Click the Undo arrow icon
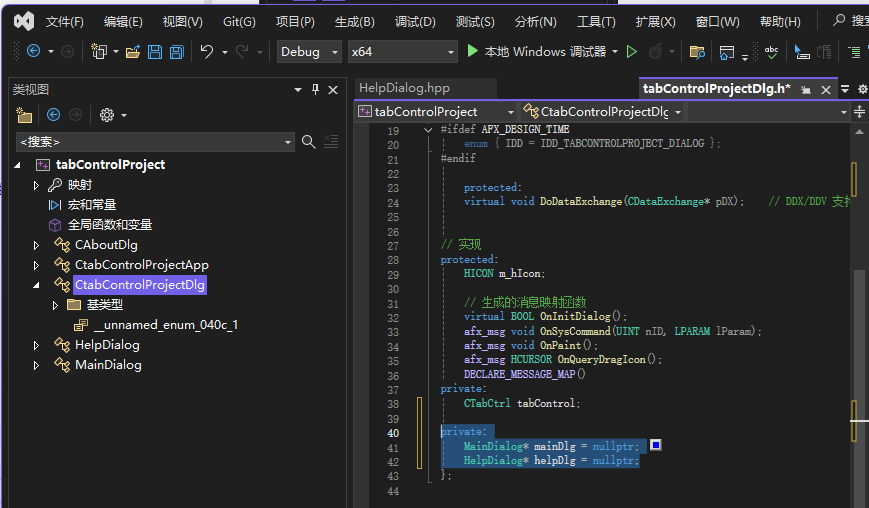 tap(206, 52)
